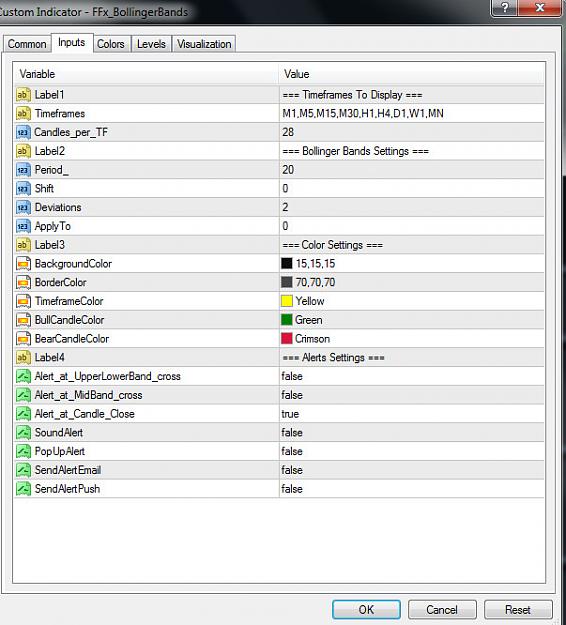566x625 pixels.
Task: Click the string icon beside Label1
Action: [23, 95]
